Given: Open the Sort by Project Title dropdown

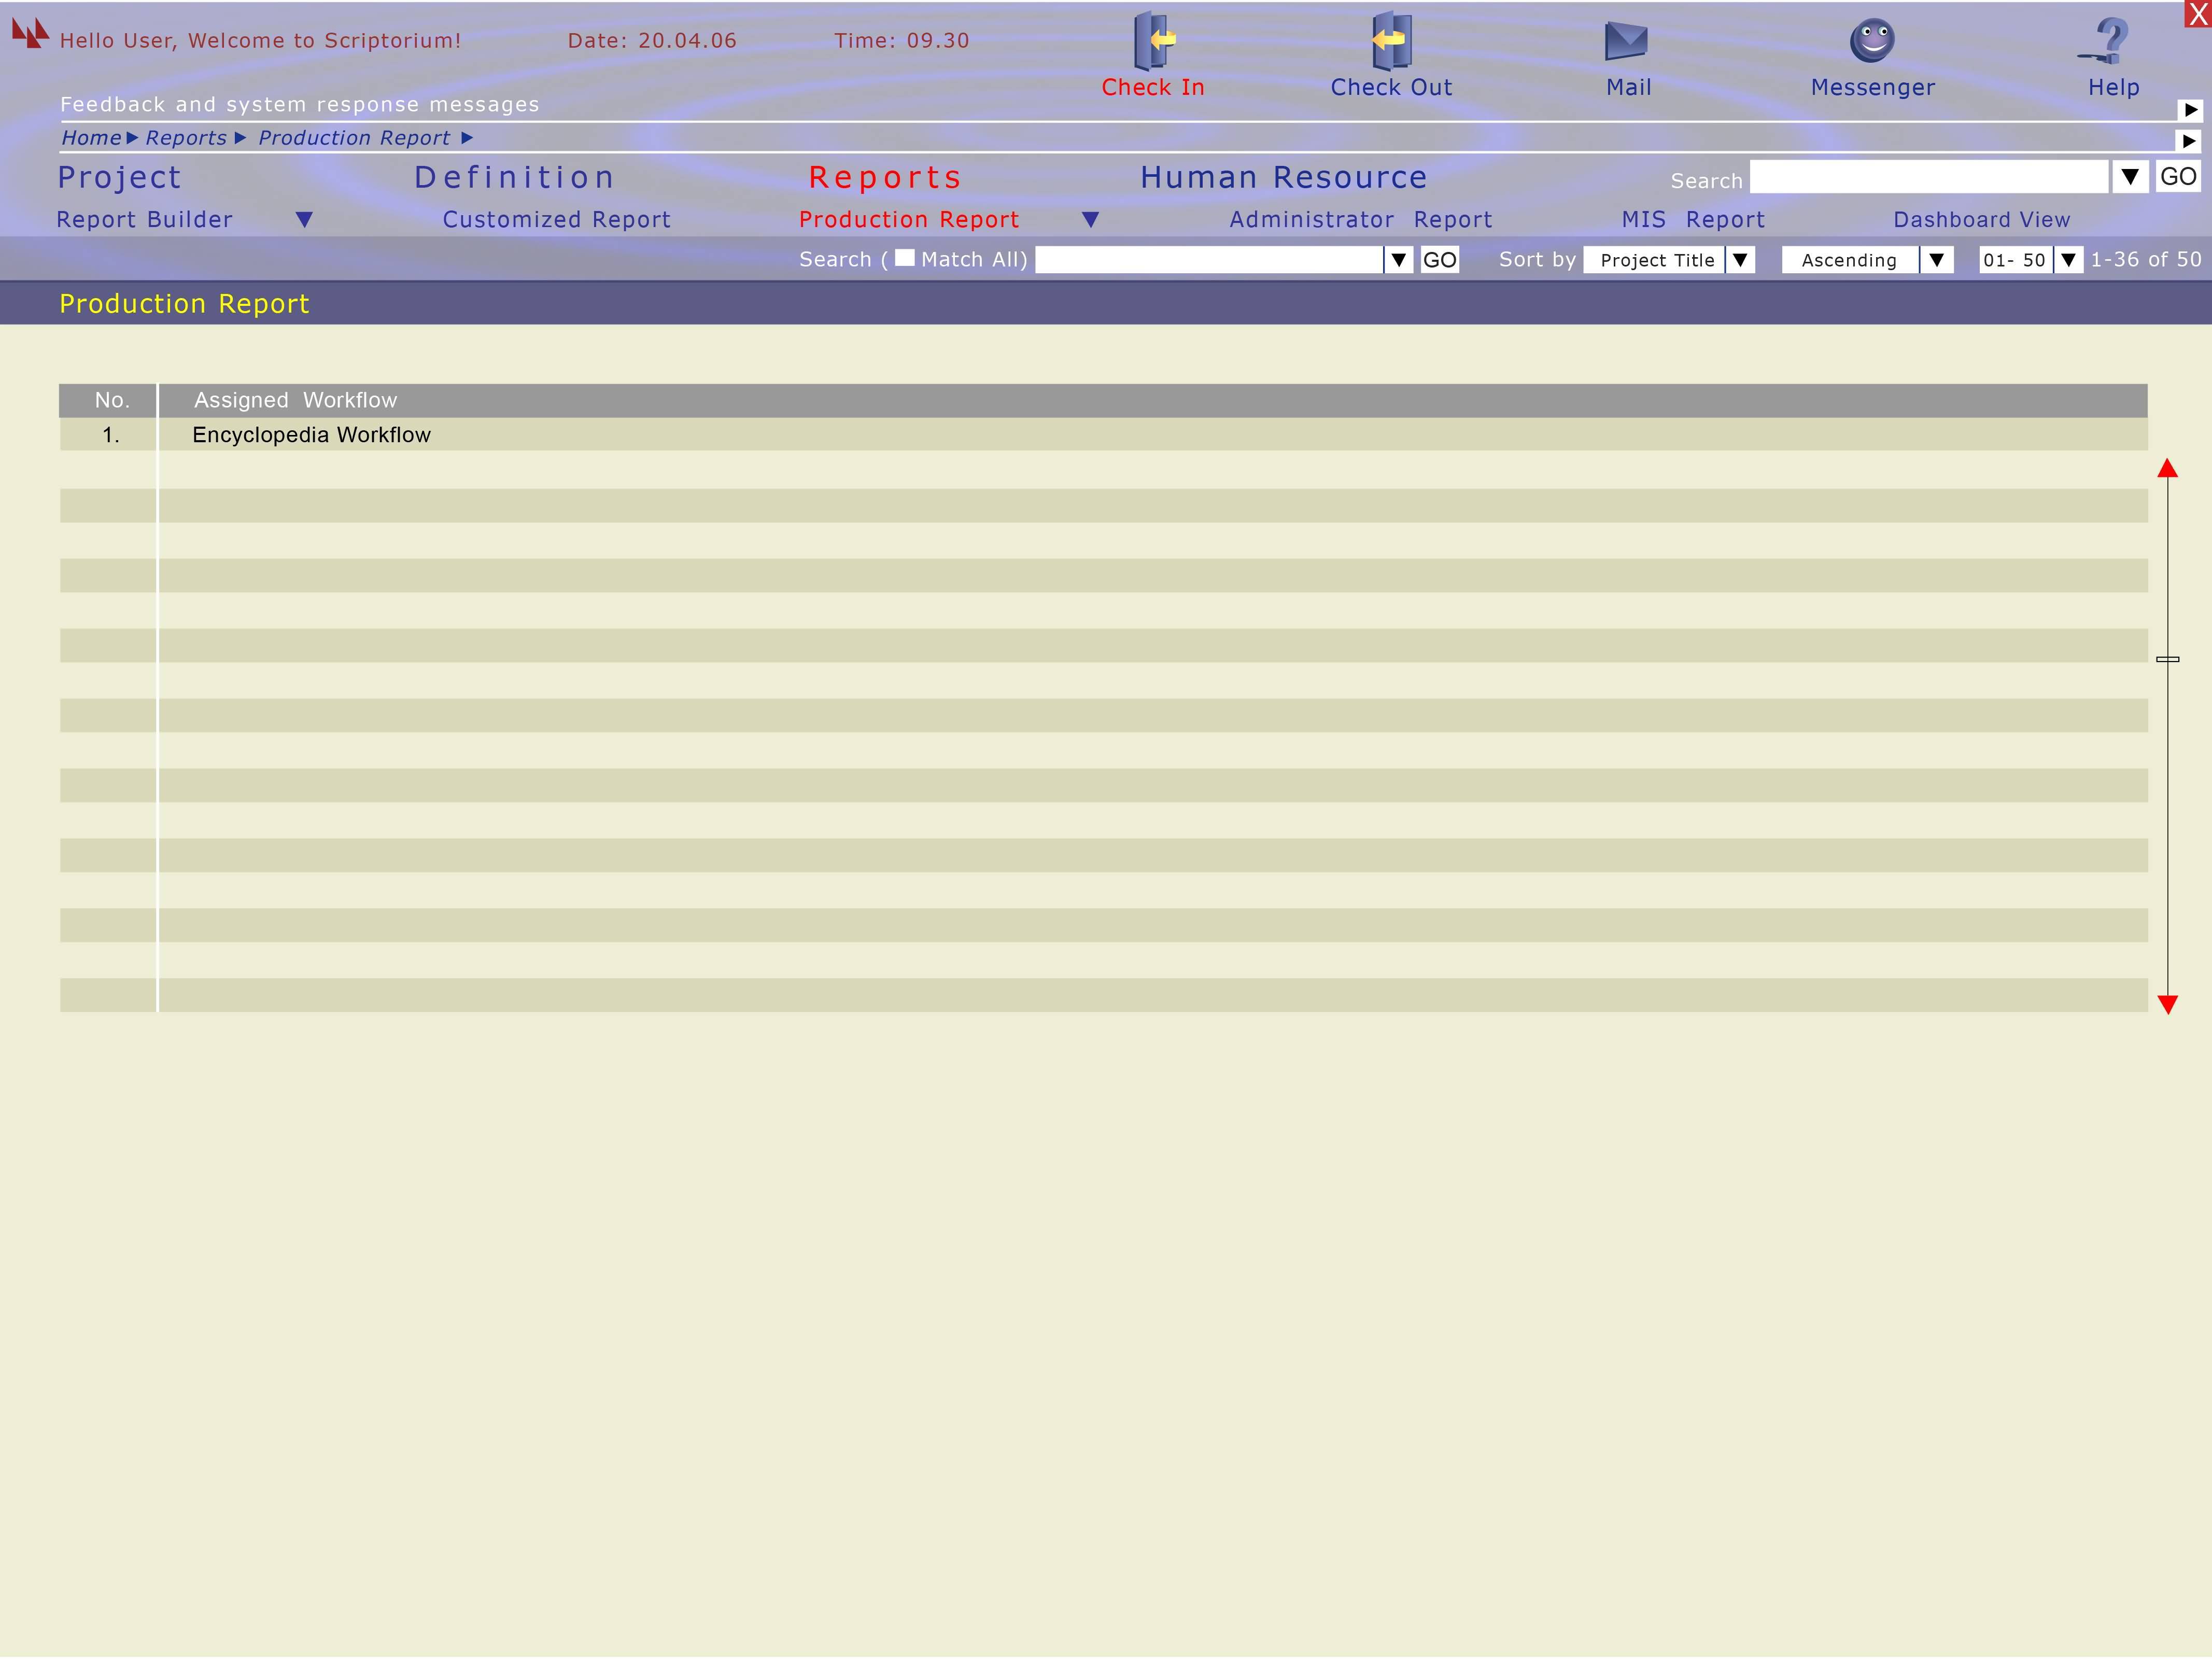Looking at the screenshot, I should pos(1740,260).
